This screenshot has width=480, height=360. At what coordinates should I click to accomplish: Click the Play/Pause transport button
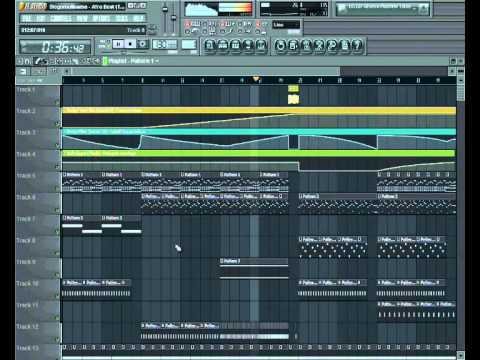[118, 44]
